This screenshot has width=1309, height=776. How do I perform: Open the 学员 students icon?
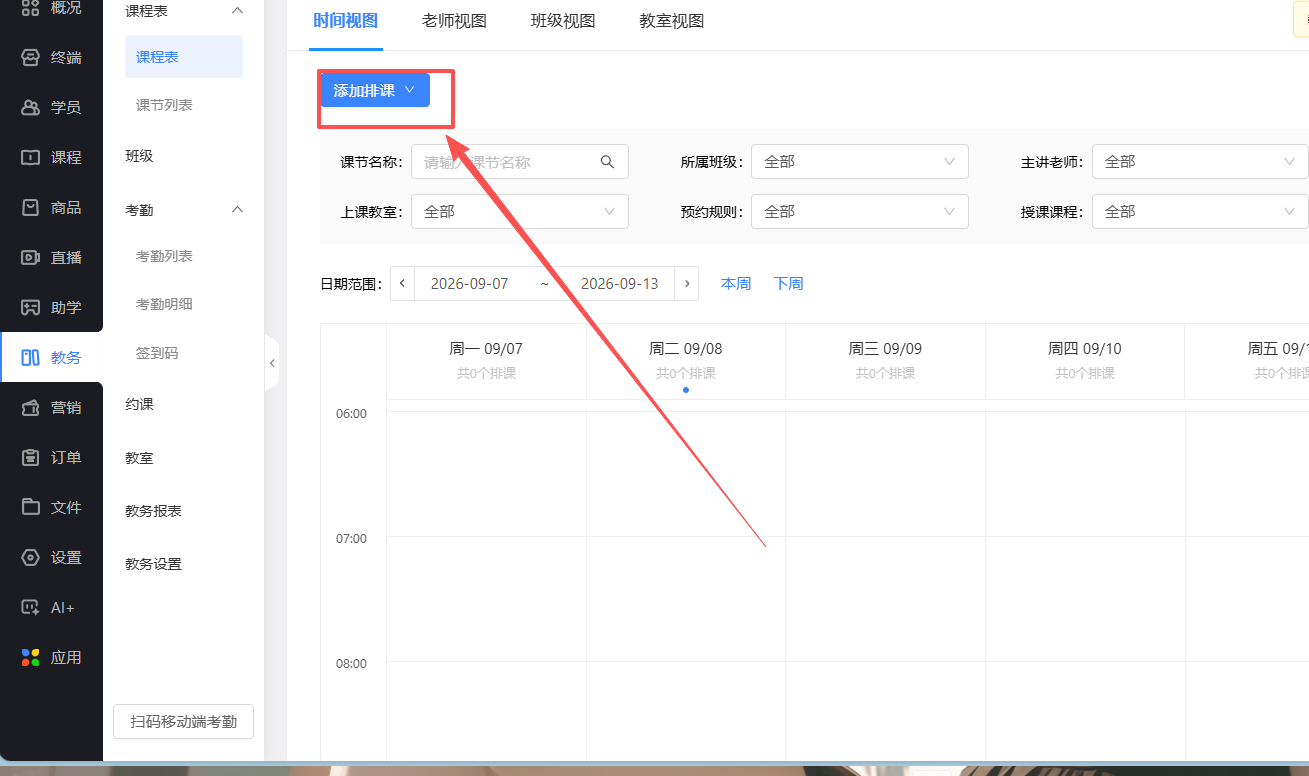[31, 107]
